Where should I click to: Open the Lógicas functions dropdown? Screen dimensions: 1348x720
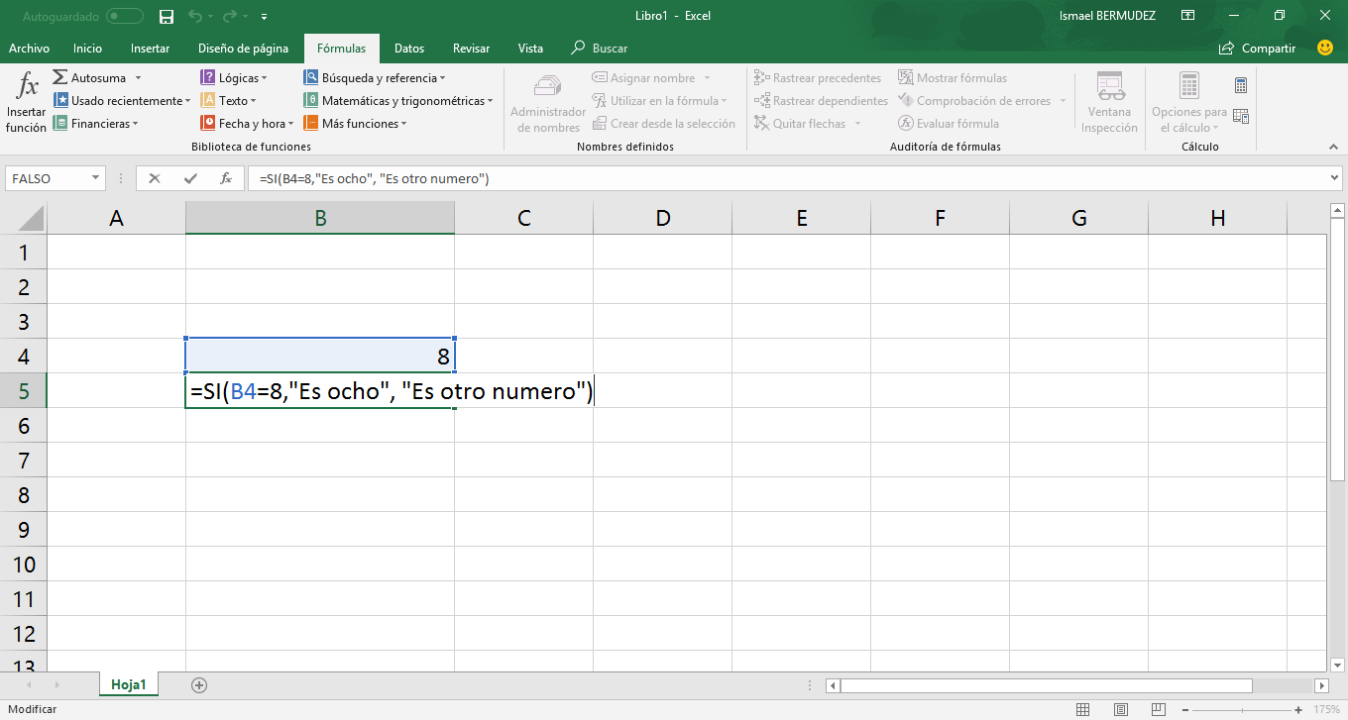(x=237, y=77)
